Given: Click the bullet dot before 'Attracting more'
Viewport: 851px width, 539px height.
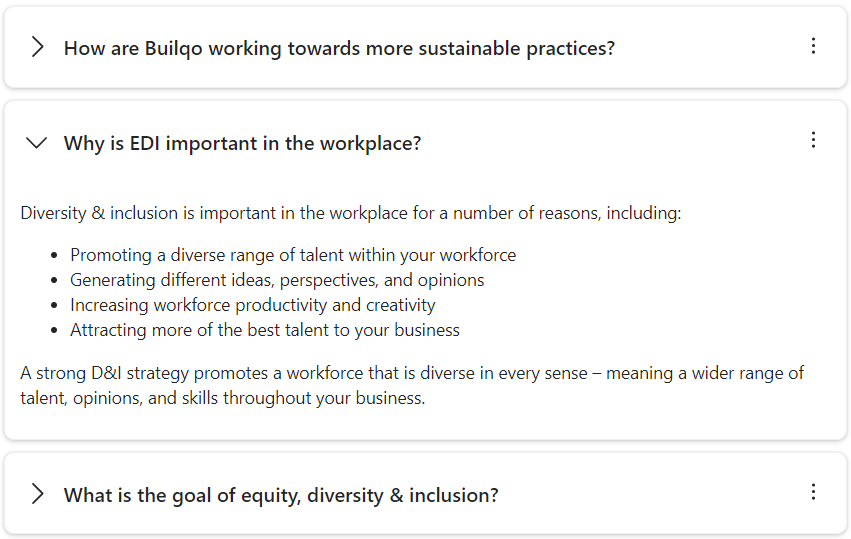Looking at the screenshot, I should tap(56, 331).
